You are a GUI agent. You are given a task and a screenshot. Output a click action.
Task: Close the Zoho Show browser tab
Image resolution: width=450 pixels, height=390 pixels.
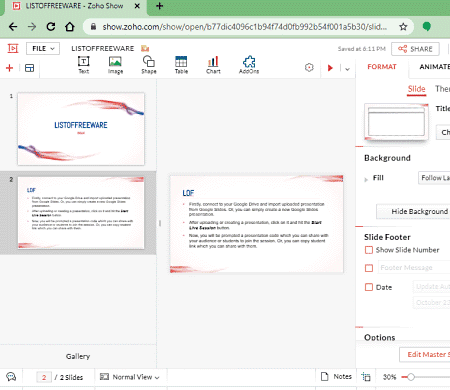click(x=137, y=6)
